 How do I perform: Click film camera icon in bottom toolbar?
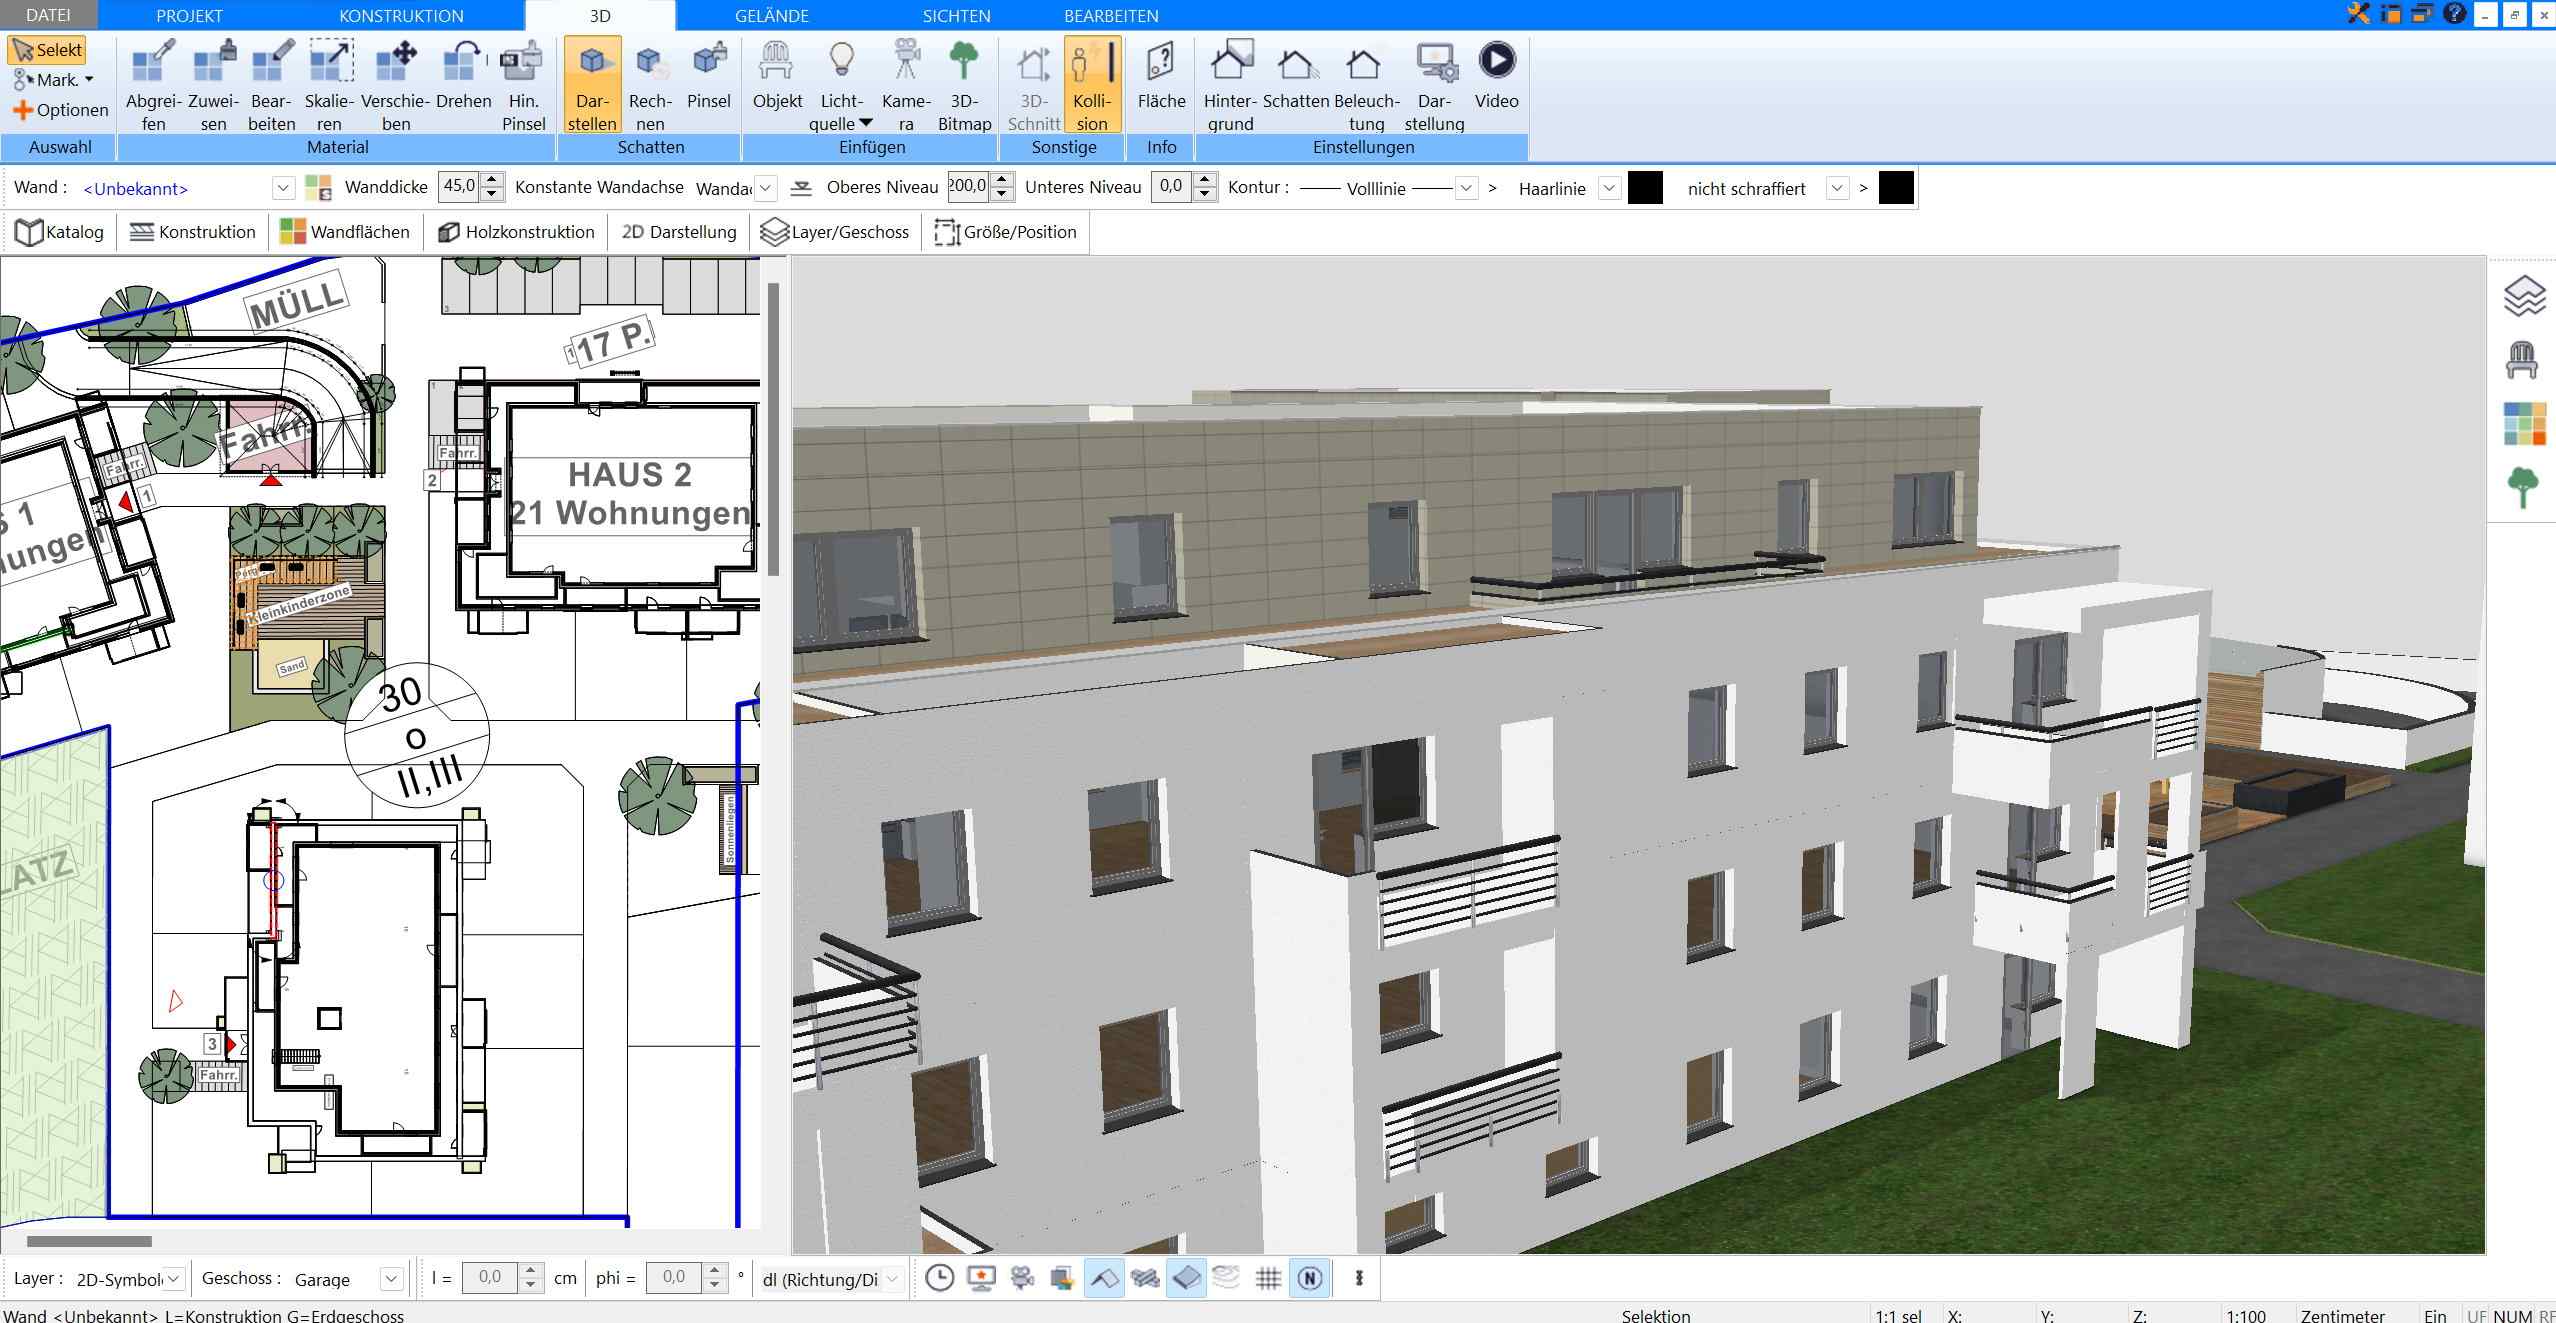[x=1022, y=1278]
